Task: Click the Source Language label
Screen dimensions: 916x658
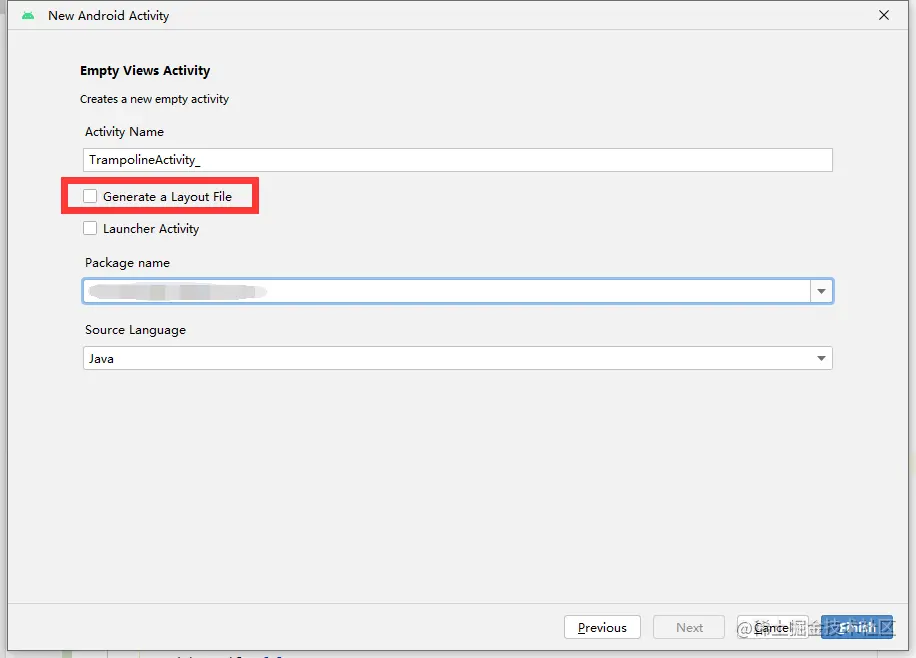Action: click(x=136, y=330)
